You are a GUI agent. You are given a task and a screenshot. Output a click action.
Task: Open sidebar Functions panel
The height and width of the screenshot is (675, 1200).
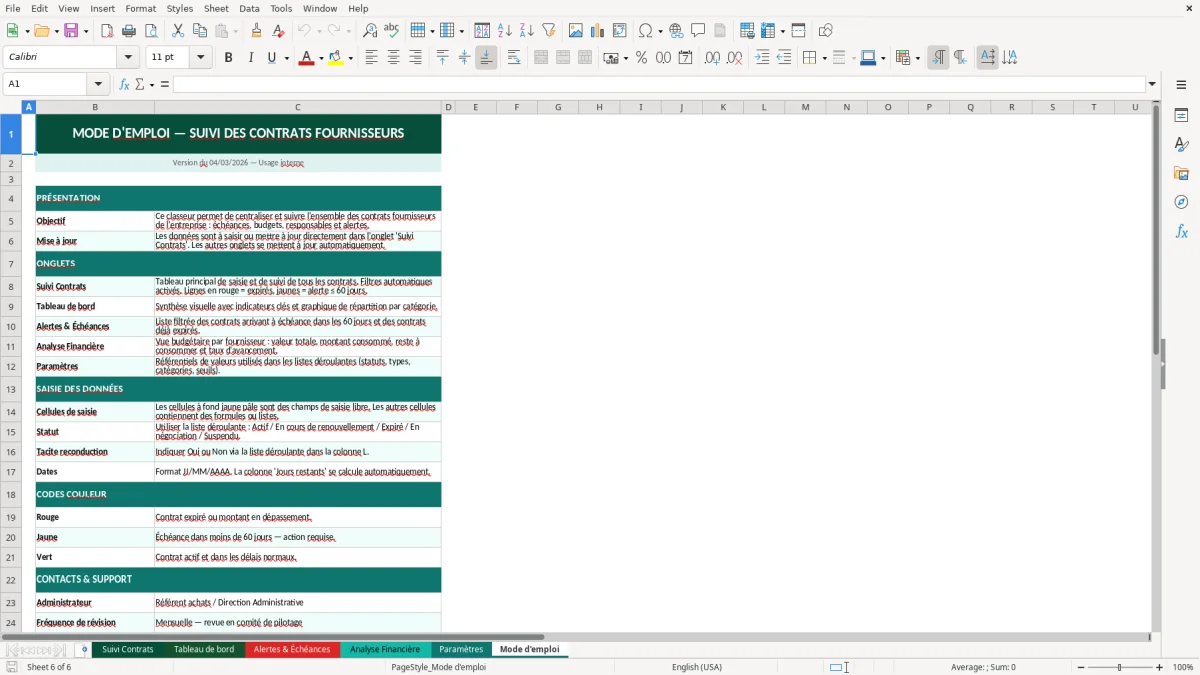[x=1181, y=231]
